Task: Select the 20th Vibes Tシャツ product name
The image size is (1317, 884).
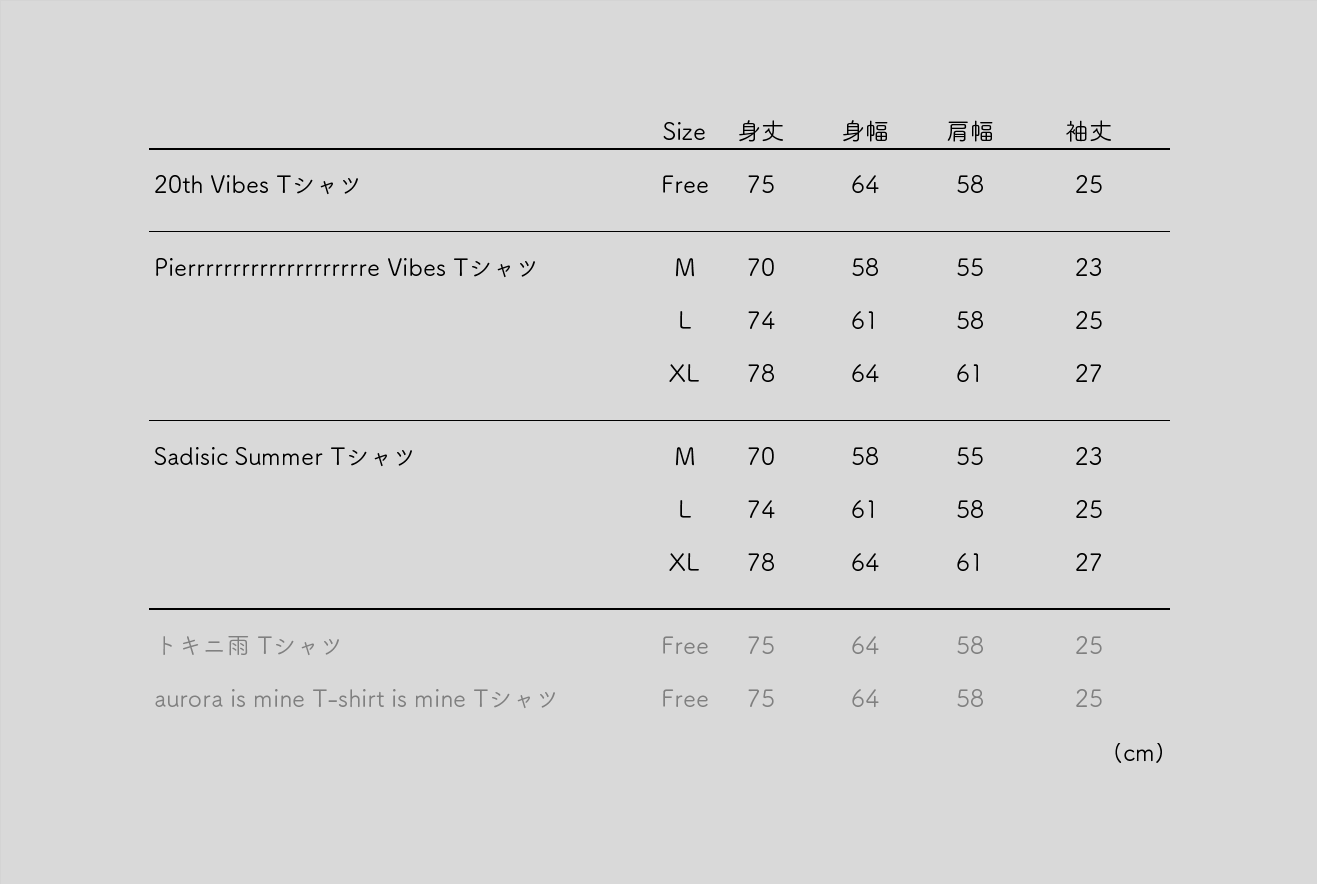Action: pos(257,185)
